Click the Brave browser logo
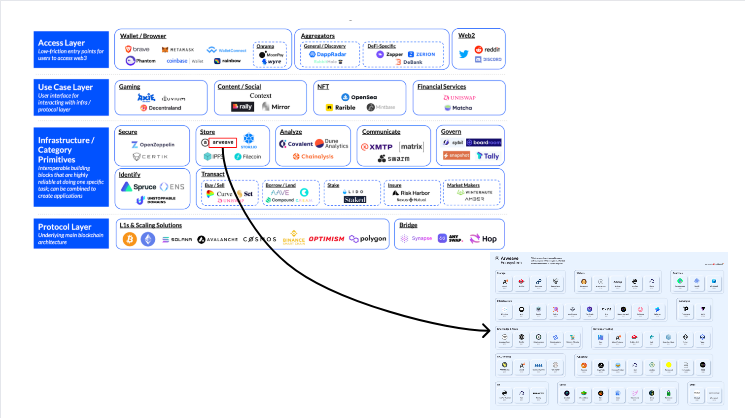Screen dimensions: 745x418 (x=137, y=49)
